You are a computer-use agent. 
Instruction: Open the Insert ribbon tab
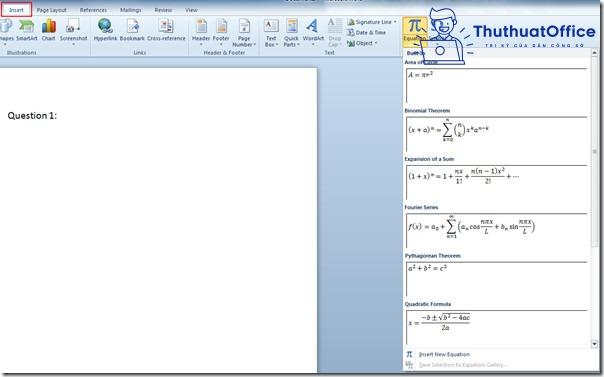pos(16,10)
